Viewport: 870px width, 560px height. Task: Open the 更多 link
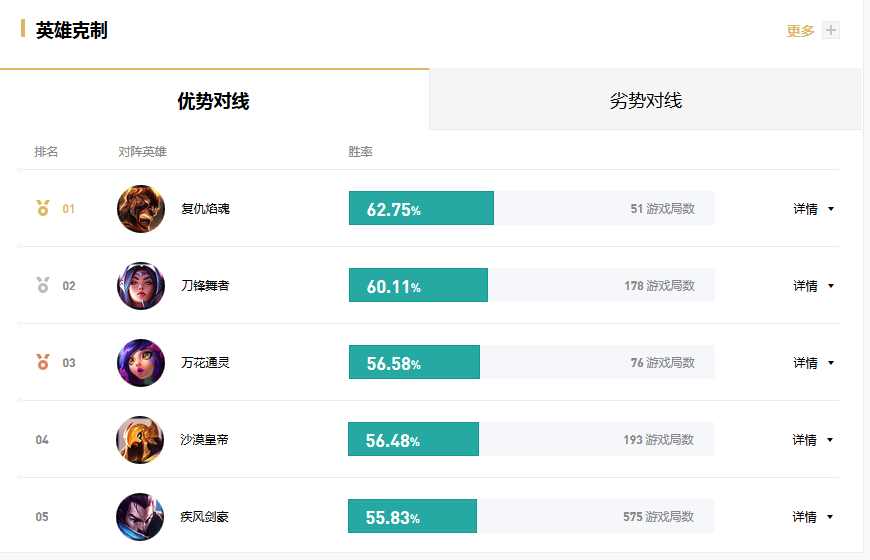point(800,31)
